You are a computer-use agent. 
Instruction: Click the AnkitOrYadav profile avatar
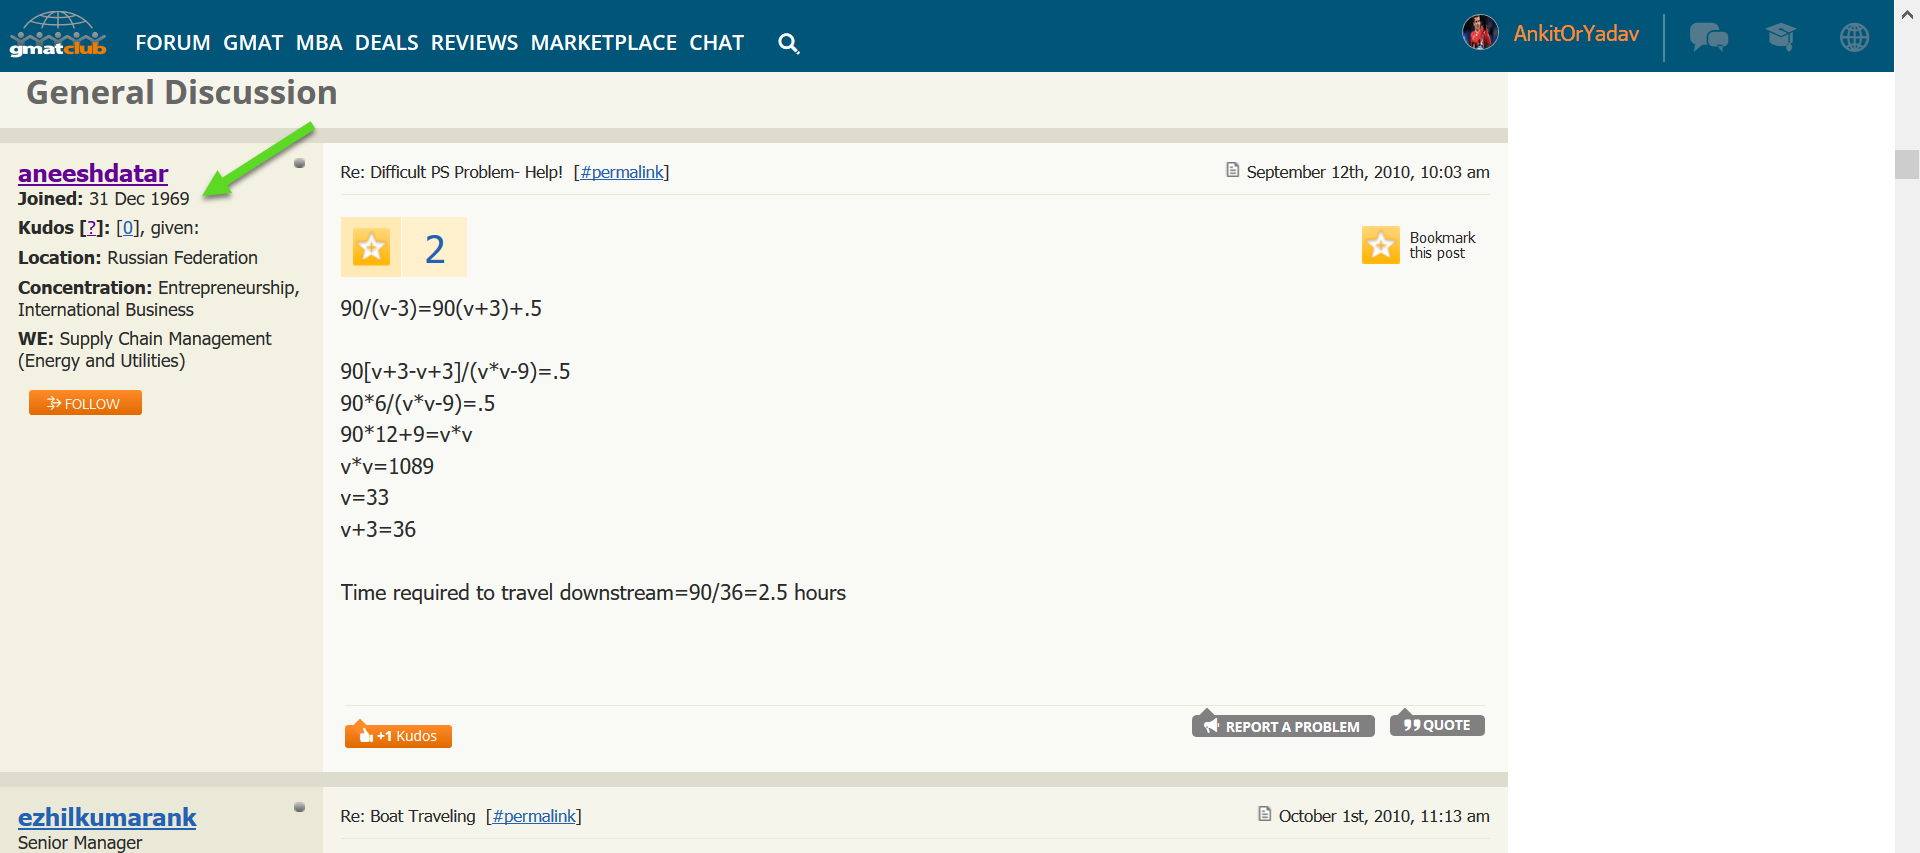(x=1480, y=33)
